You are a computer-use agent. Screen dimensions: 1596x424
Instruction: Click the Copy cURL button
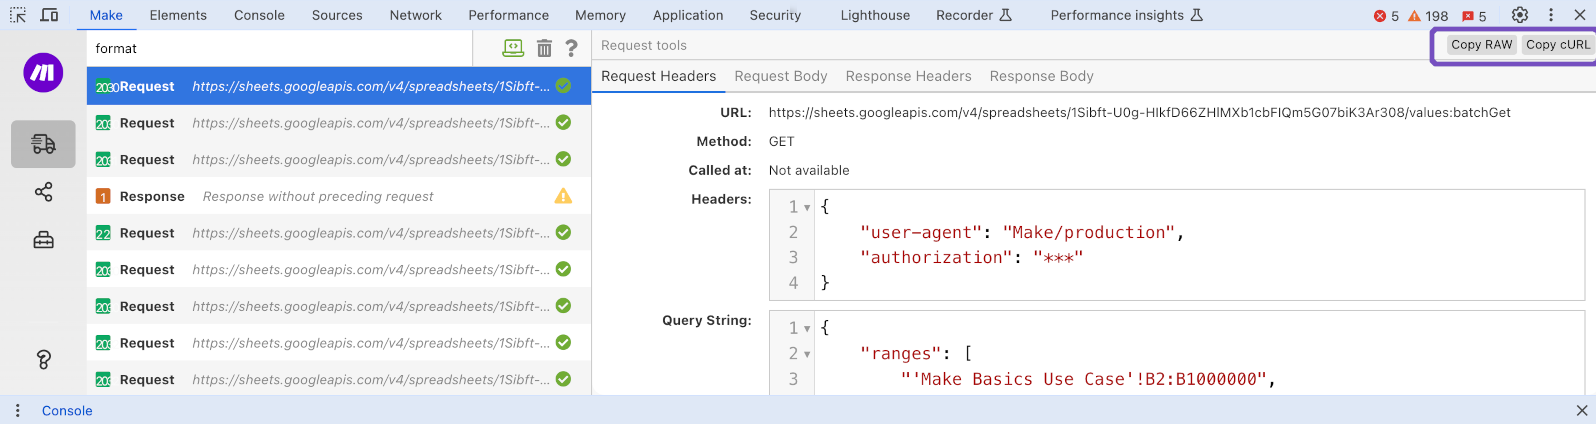click(1557, 45)
